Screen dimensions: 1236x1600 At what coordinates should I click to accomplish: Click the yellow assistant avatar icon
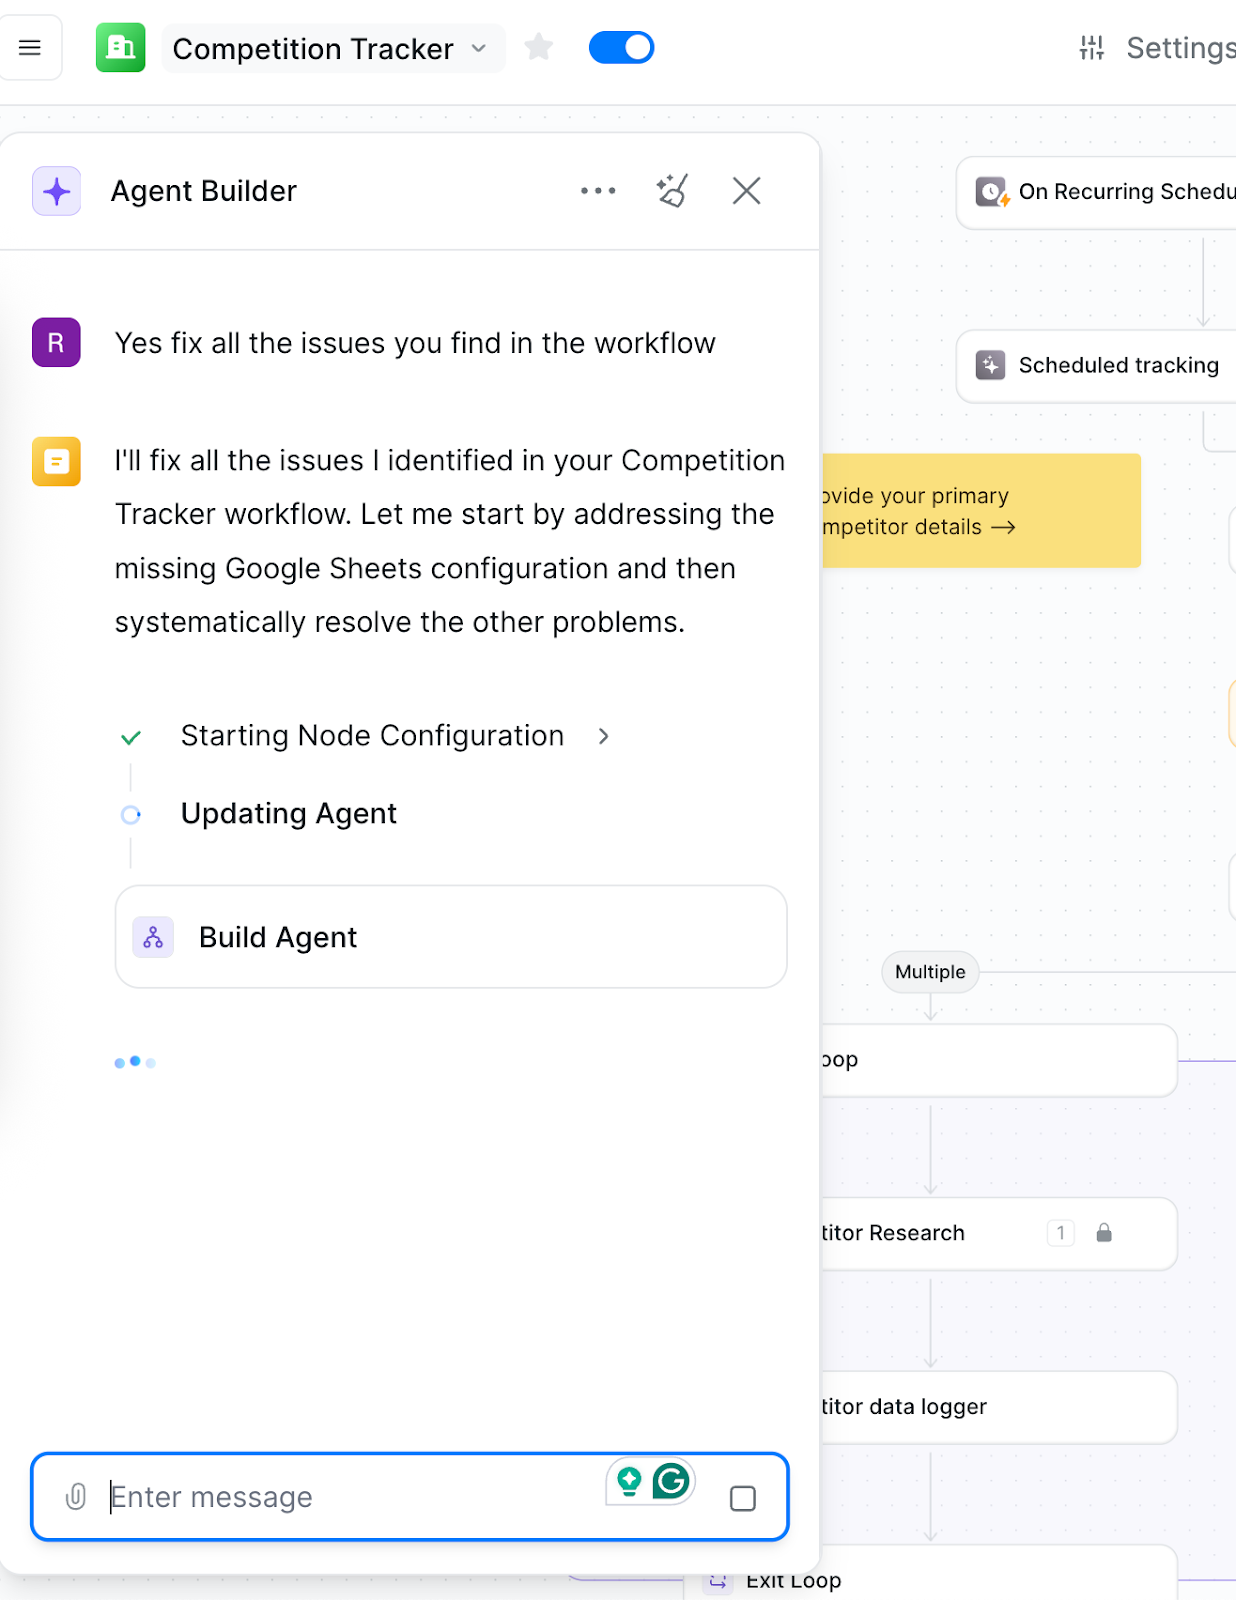[56, 461]
